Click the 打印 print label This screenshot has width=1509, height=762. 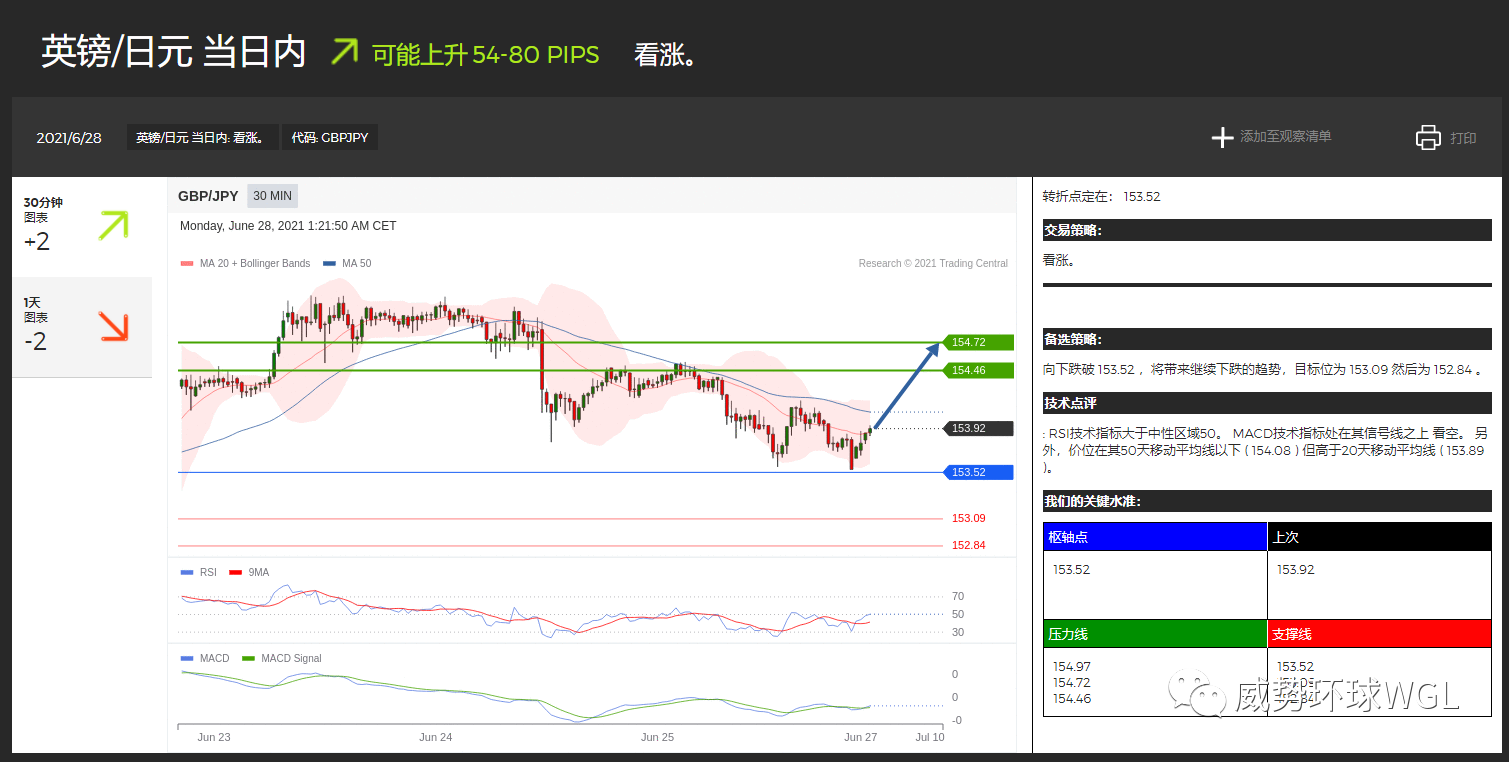click(1463, 138)
